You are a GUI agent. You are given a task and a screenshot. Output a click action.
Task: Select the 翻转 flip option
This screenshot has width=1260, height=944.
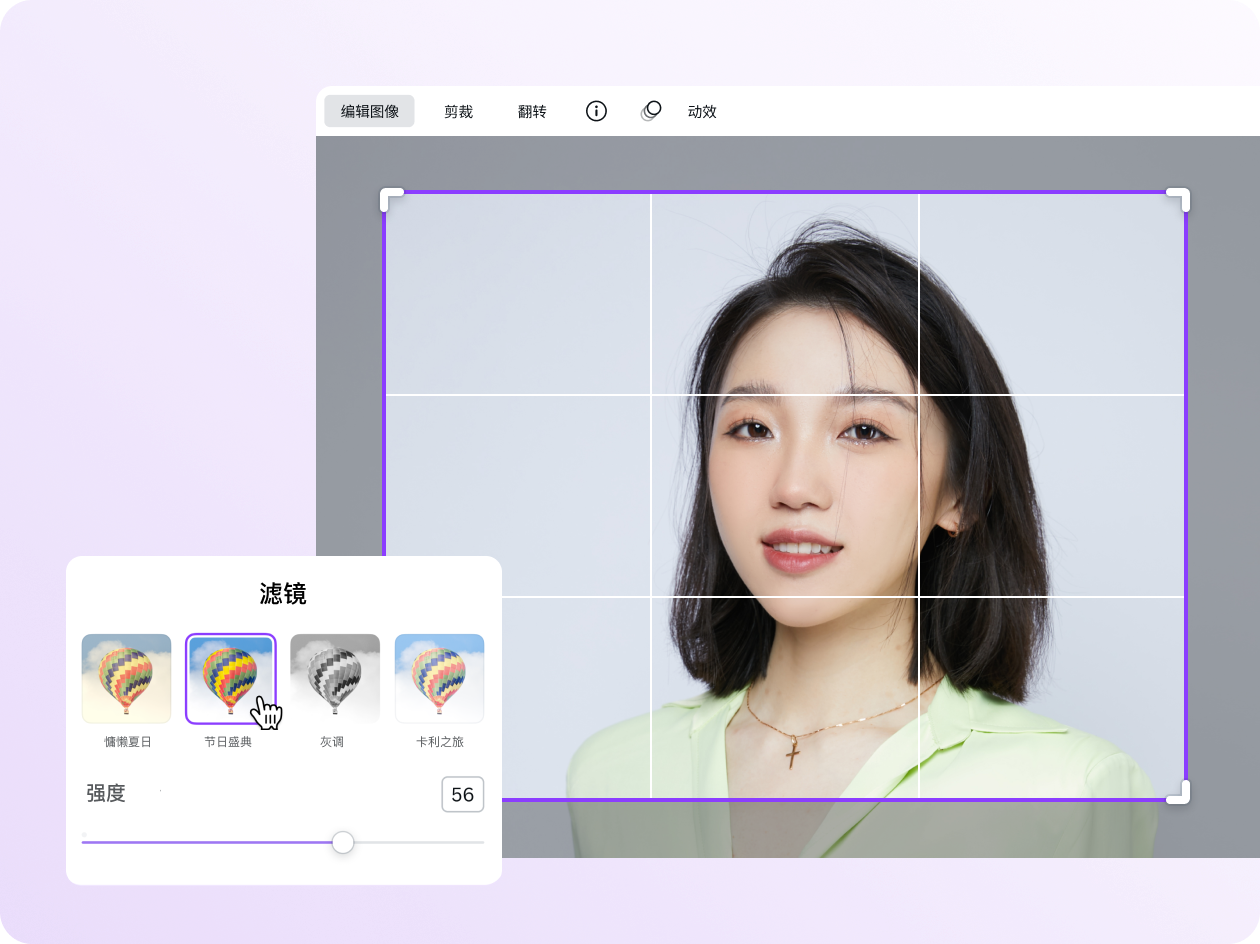[x=532, y=111]
